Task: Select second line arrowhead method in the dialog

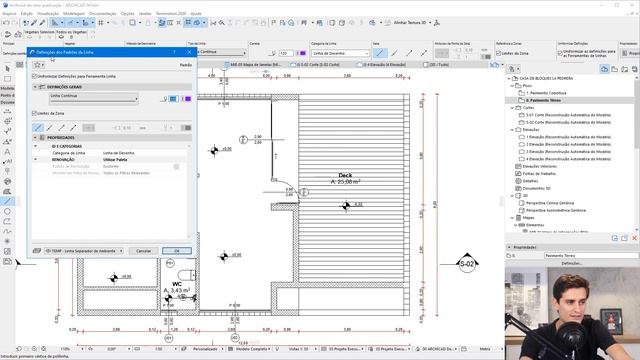Action: click(50, 128)
